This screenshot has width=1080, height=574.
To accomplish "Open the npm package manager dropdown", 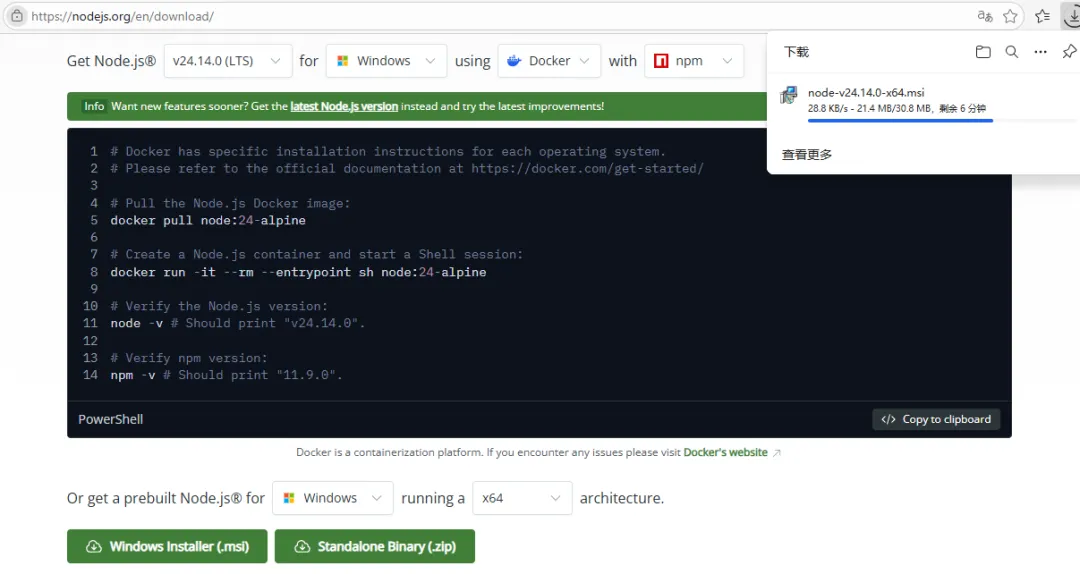I will (694, 61).
